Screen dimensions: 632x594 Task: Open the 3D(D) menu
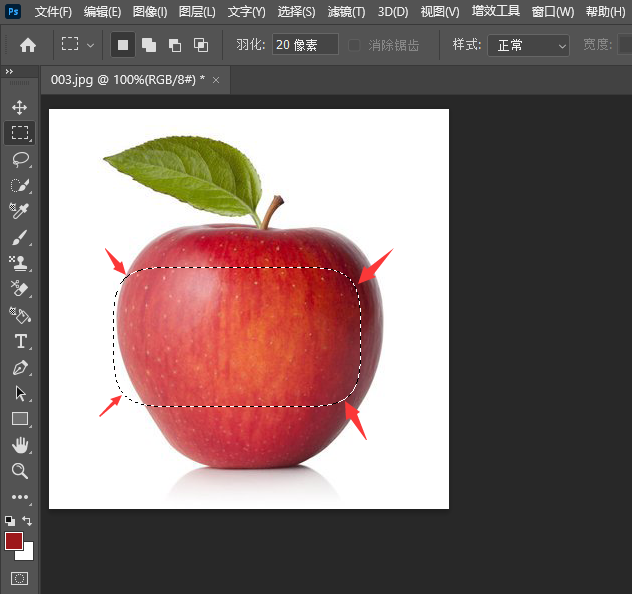point(393,12)
